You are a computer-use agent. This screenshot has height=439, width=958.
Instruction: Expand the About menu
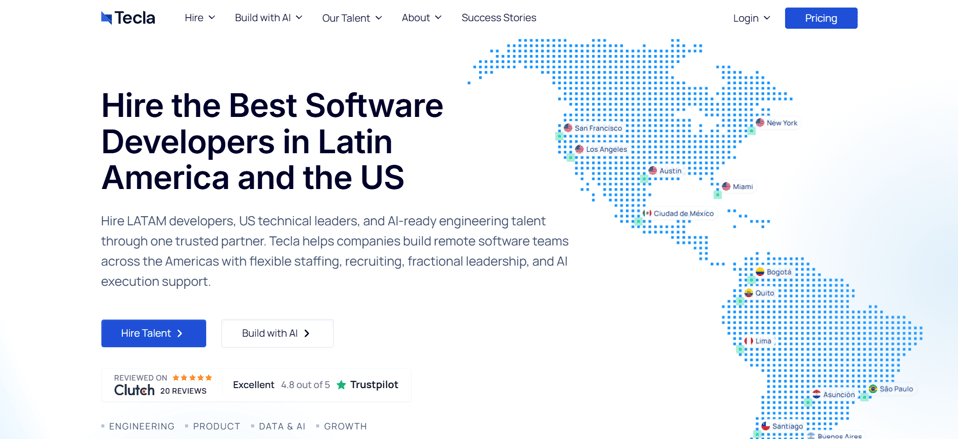422,18
